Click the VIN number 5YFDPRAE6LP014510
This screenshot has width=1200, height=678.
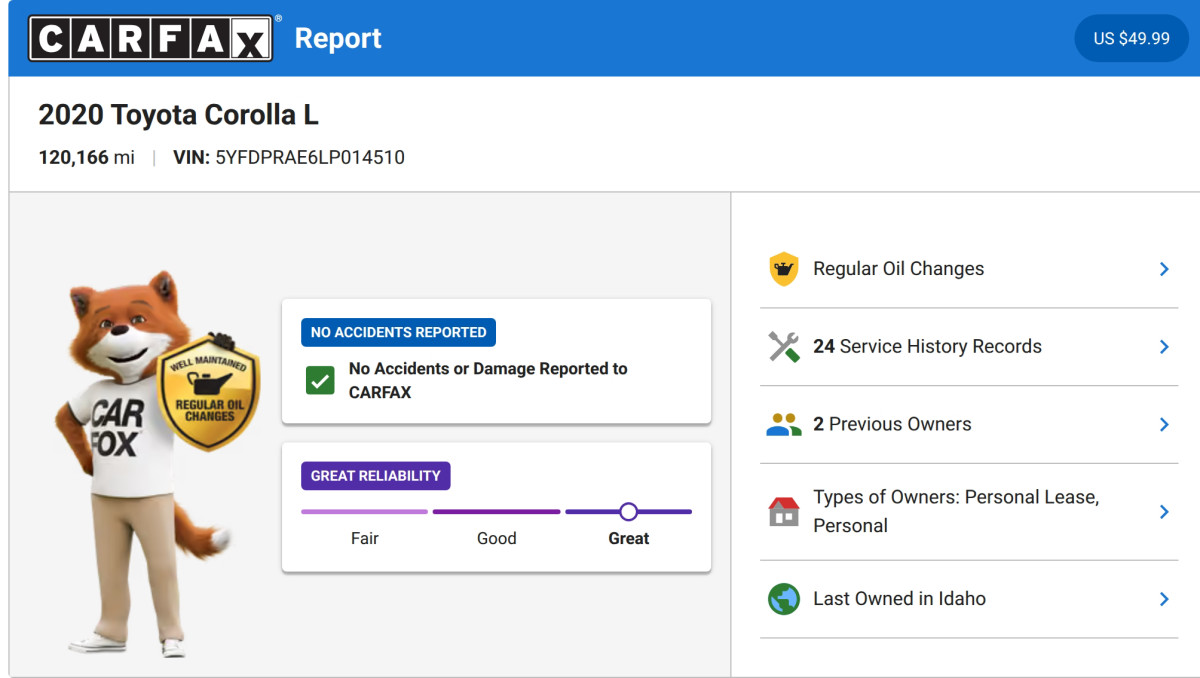coord(310,157)
